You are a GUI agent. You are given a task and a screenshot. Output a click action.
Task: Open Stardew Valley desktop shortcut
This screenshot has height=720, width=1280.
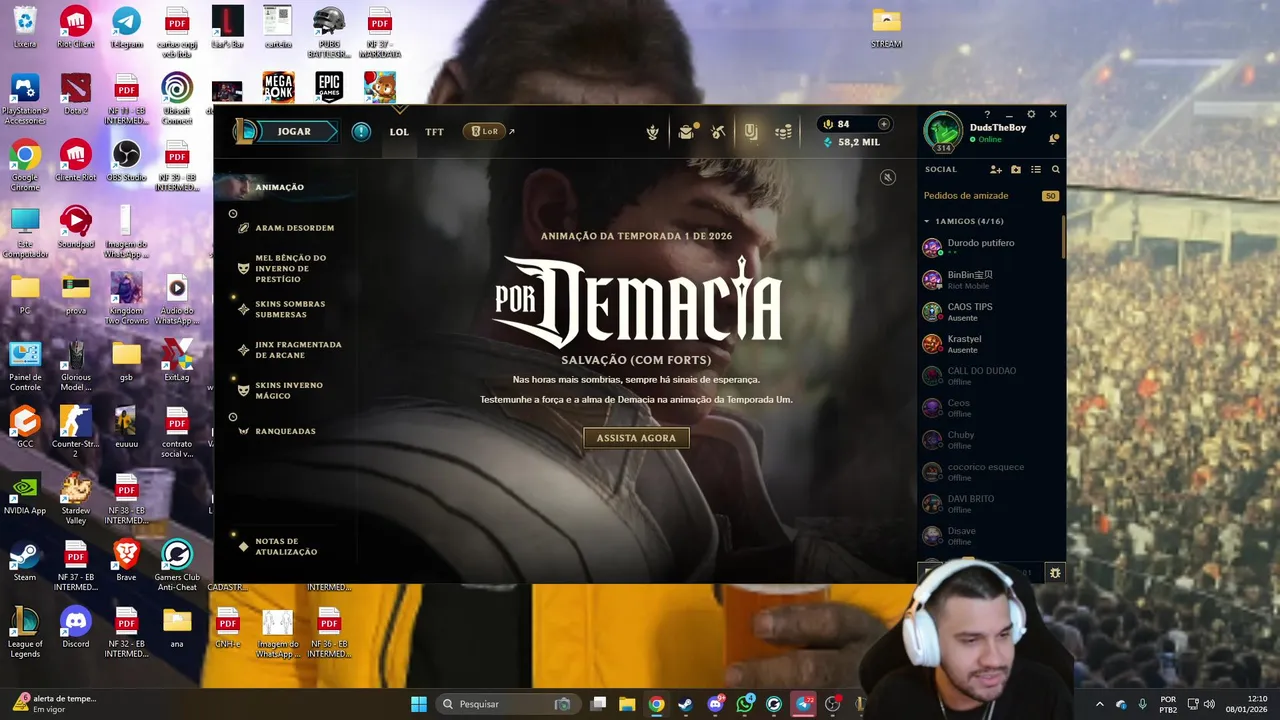[75, 499]
